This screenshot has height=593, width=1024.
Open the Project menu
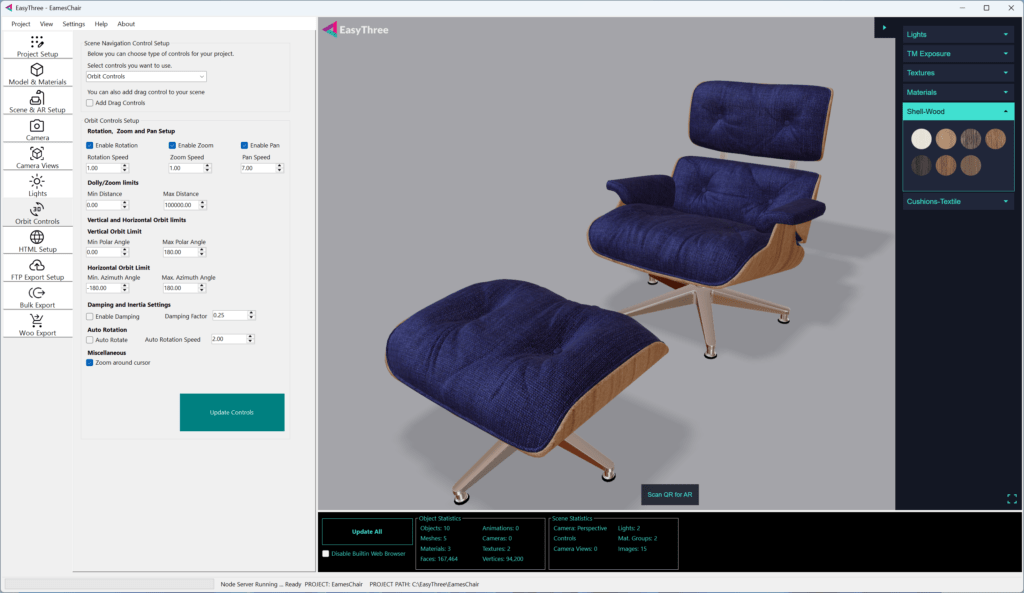[20, 23]
